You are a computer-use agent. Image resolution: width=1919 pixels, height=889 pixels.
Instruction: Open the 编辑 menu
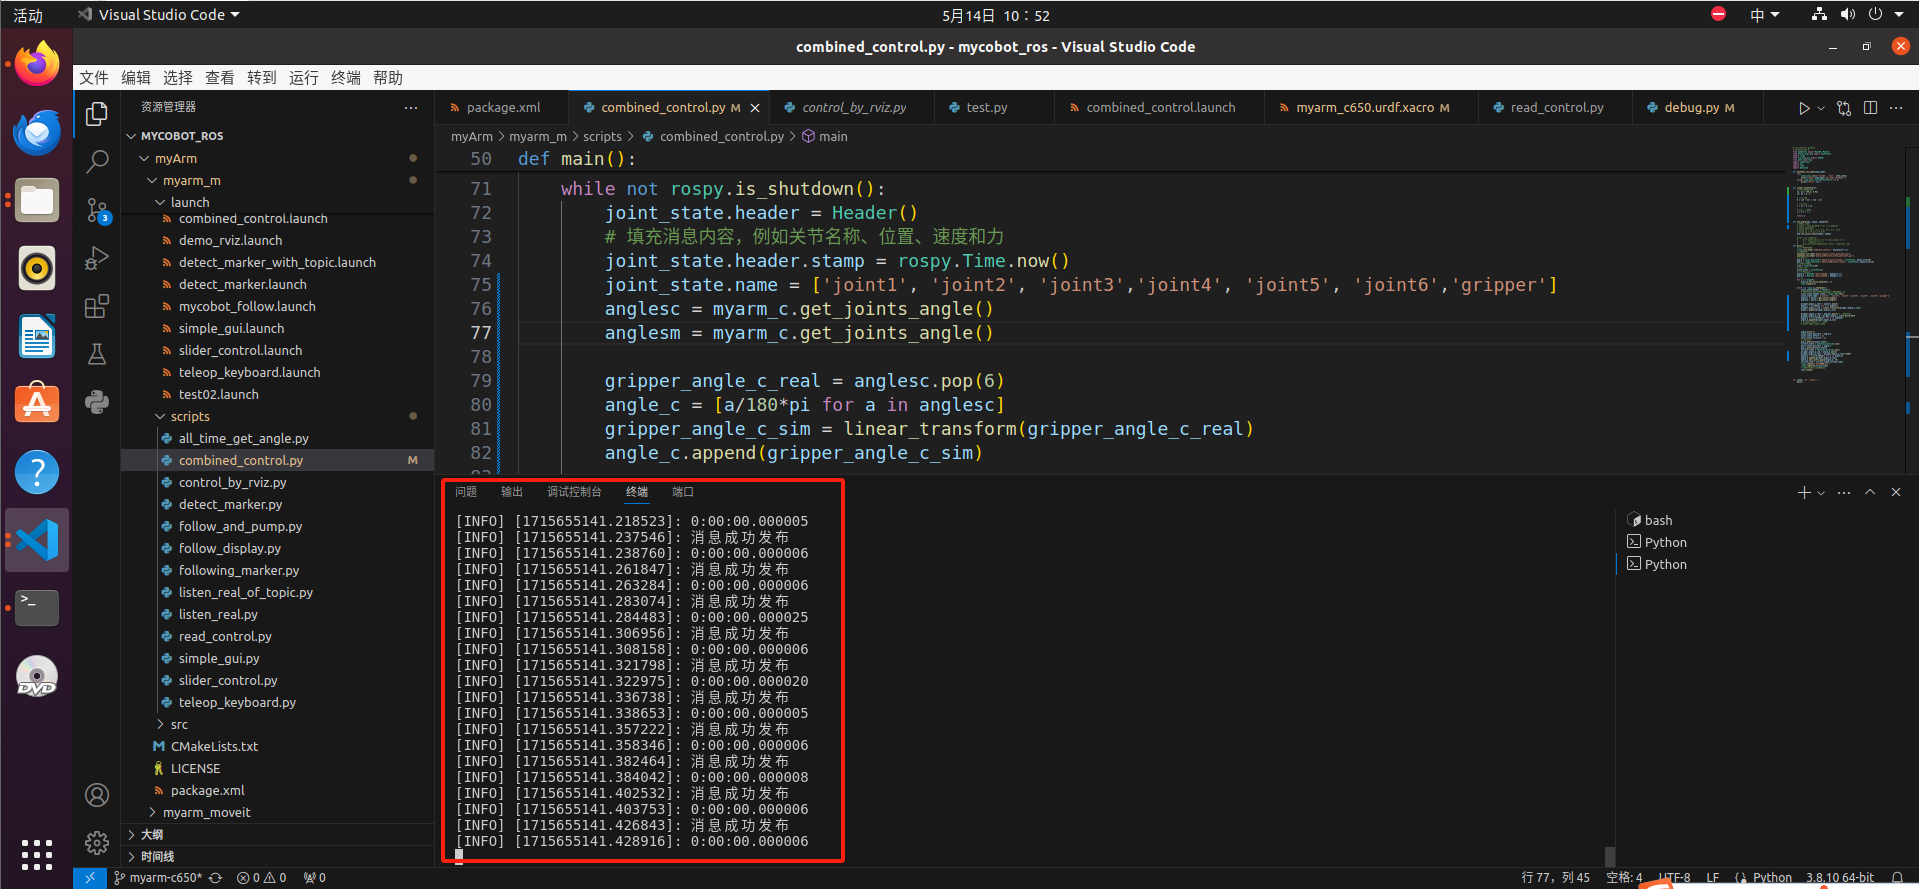click(x=136, y=78)
